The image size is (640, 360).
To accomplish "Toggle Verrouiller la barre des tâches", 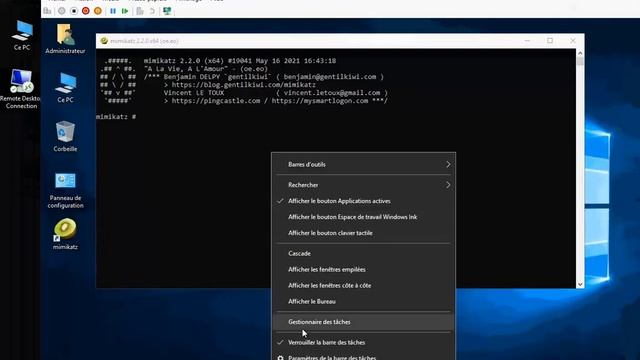I will coord(364,342).
